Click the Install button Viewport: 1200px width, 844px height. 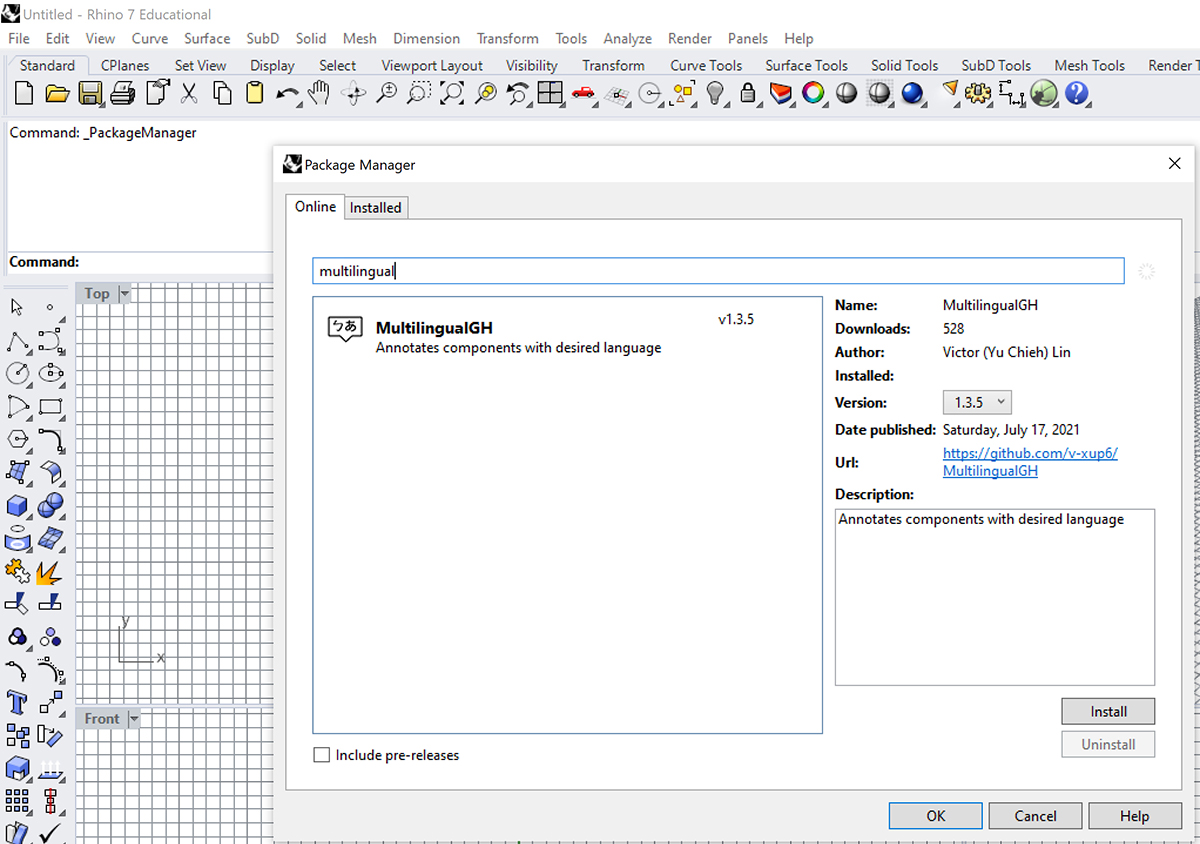click(1108, 711)
